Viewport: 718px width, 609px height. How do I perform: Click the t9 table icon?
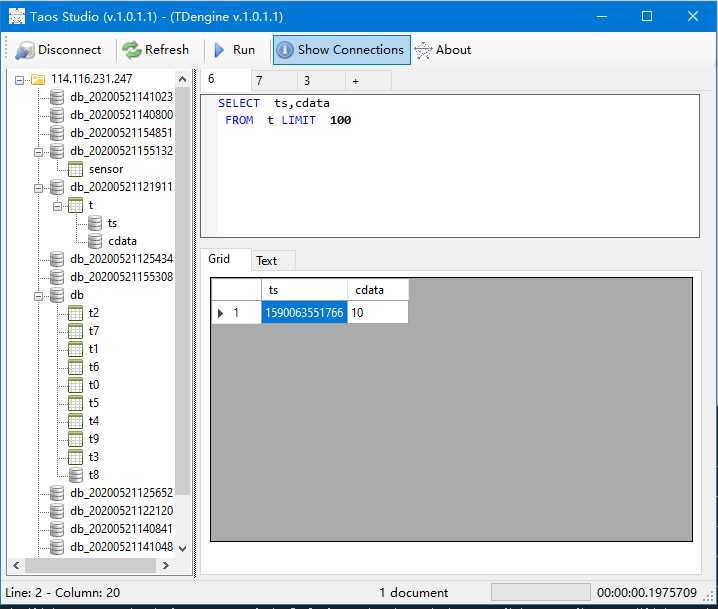pos(75,439)
